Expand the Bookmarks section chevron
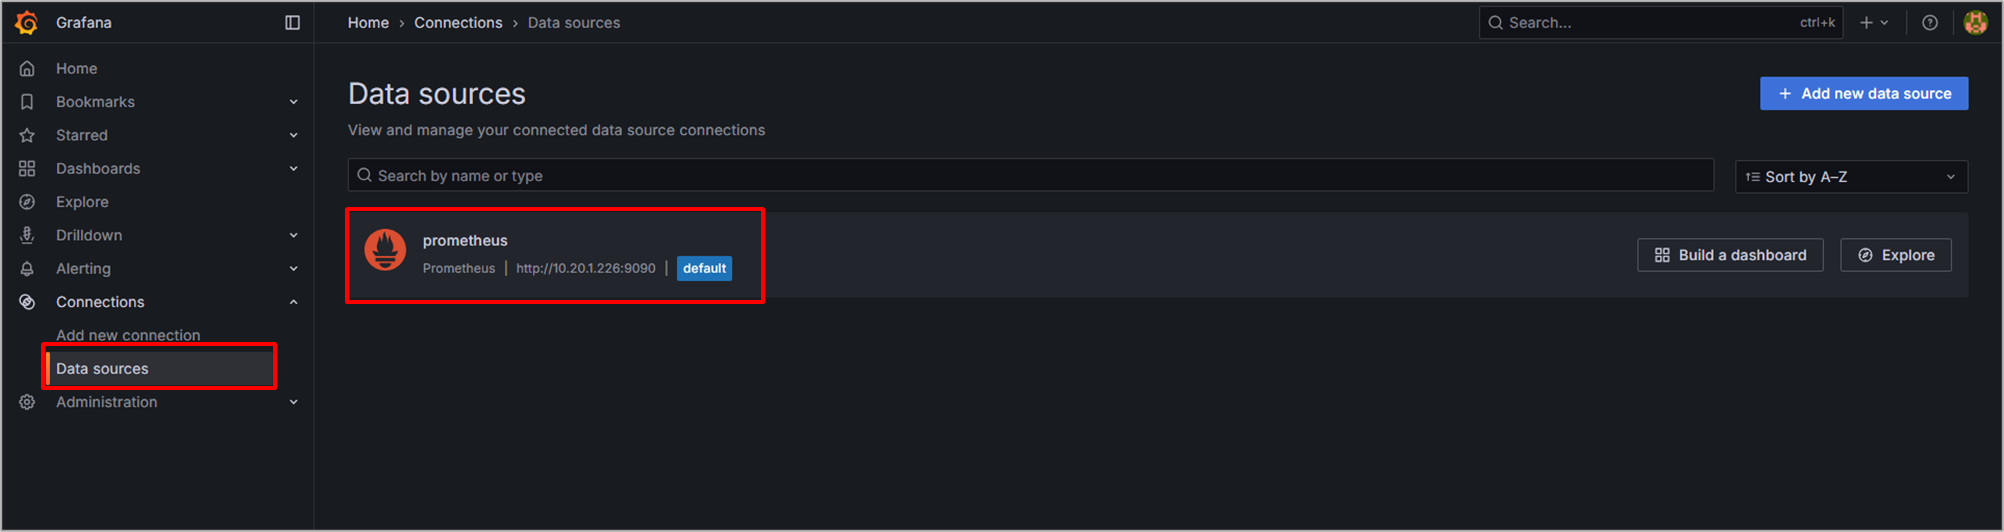 (293, 102)
